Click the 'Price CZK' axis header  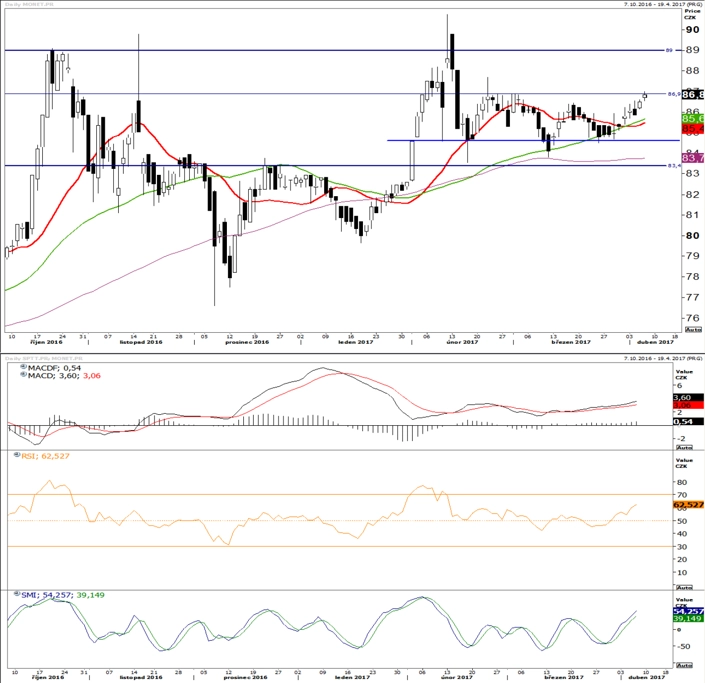[692, 14]
